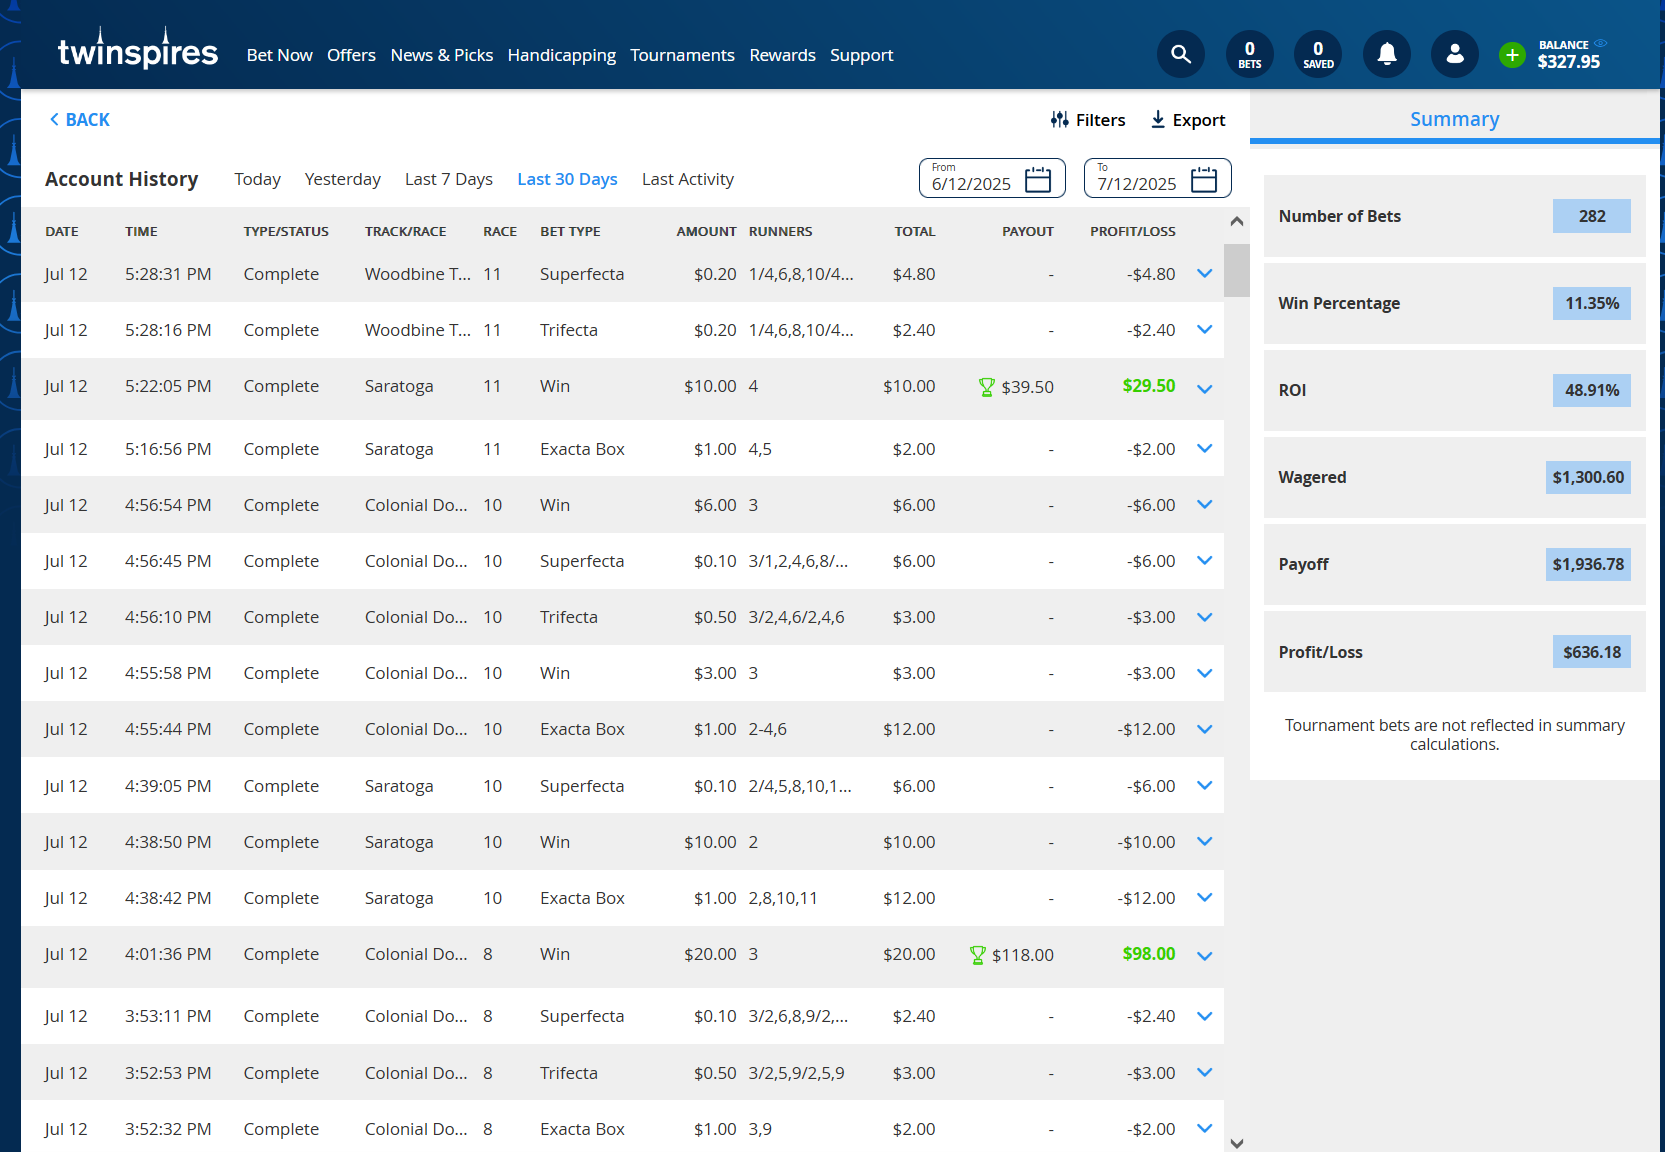Open the Handicapping menu
1665x1152 pixels.
[562, 55]
